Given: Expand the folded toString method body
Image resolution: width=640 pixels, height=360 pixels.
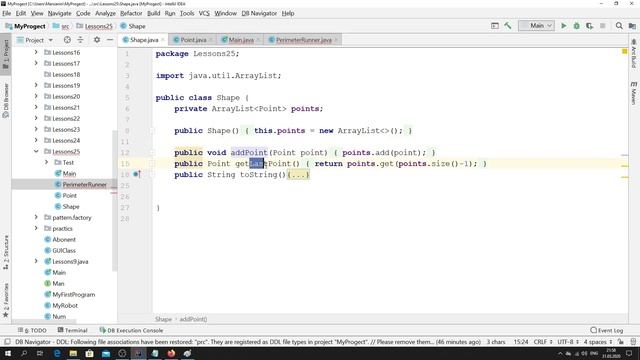Looking at the screenshot, I should tap(298, 175).
